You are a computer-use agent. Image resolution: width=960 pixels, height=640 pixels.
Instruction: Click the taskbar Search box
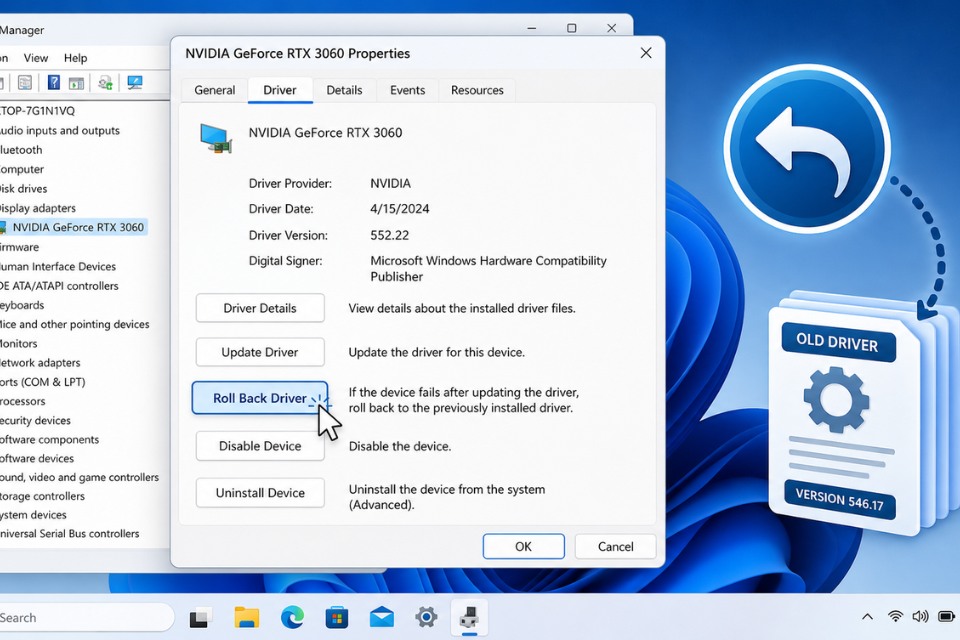point(86,617)
